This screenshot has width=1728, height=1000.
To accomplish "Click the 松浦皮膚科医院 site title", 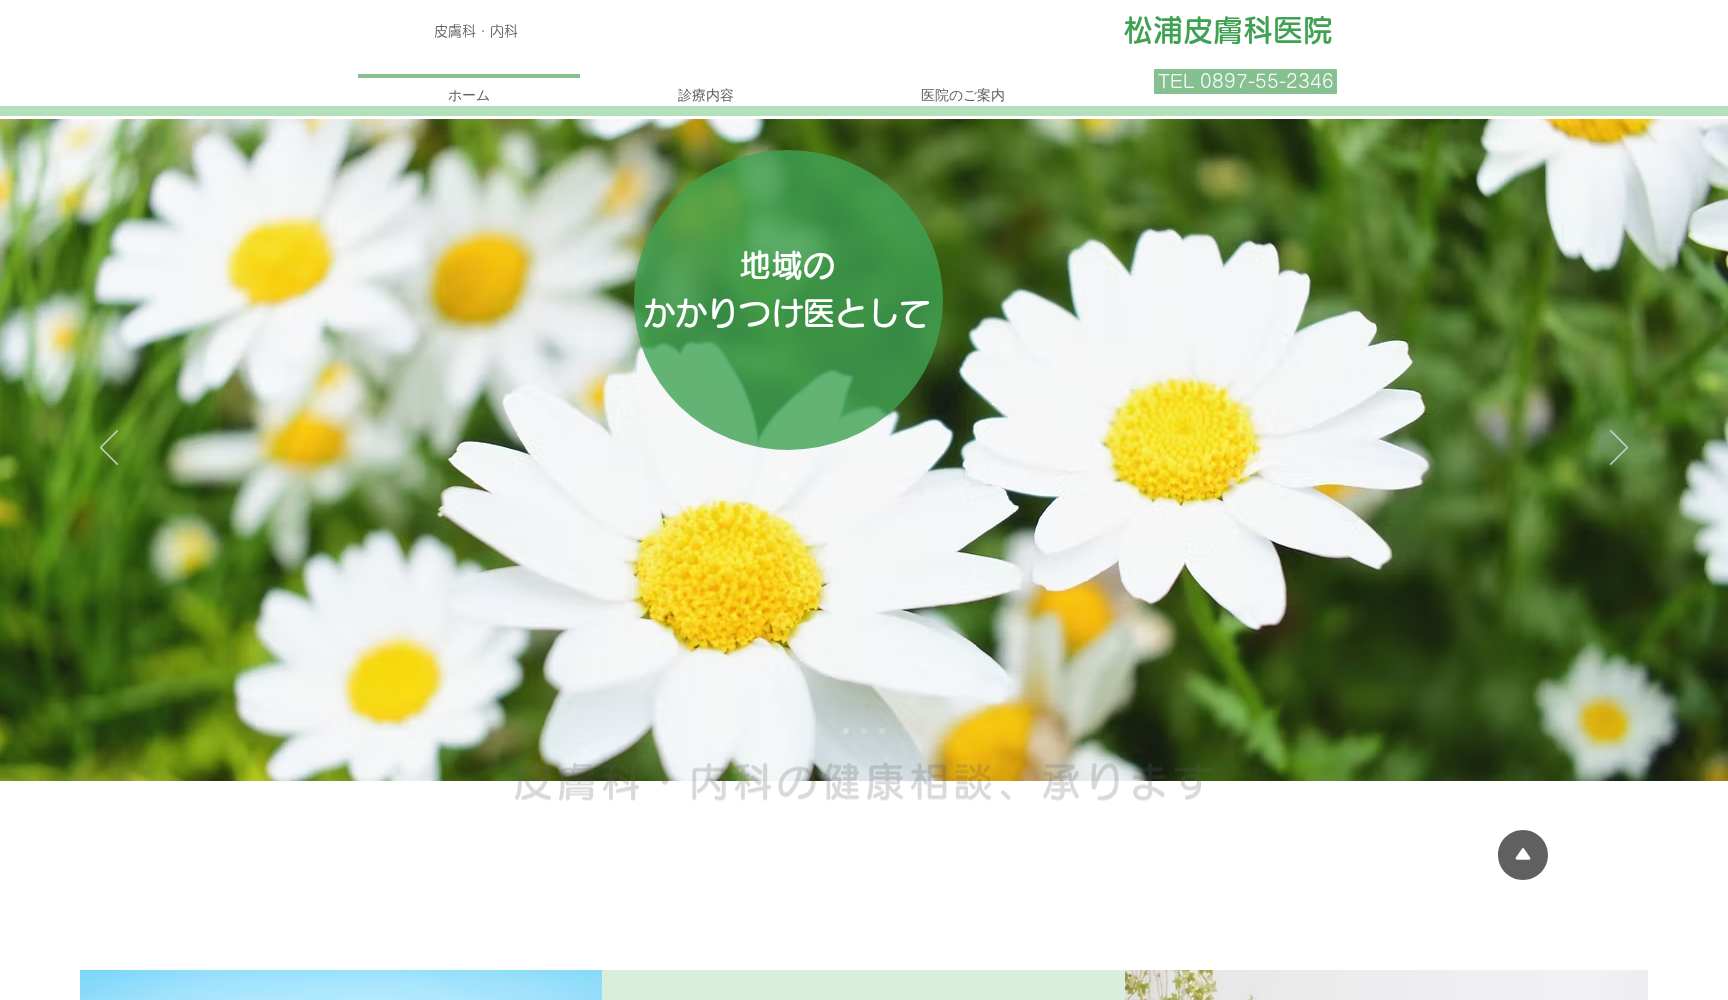I will [x=1227, y=31].
